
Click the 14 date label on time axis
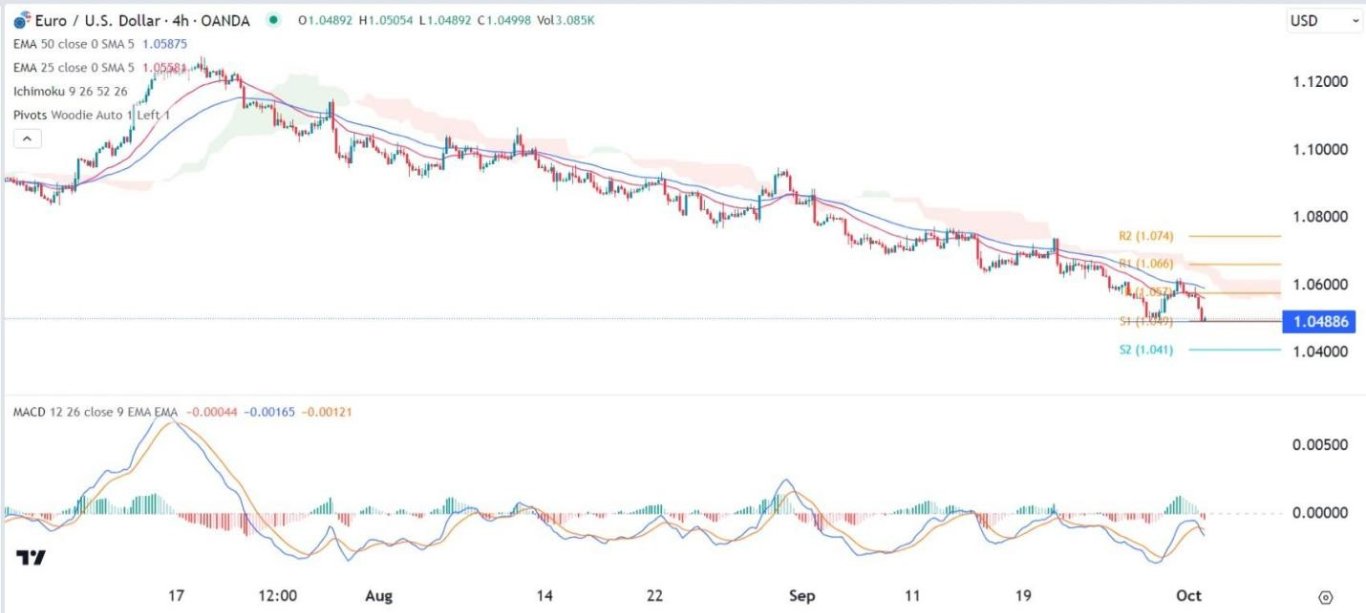pyautogui.click(x=544, y=596)
